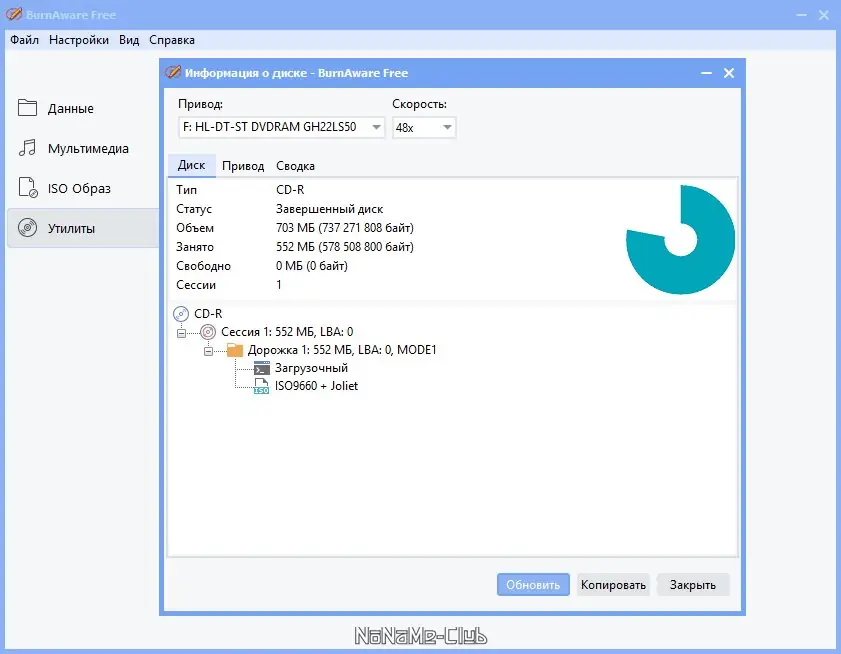Switch to the Сводка tab
The width and height of the screenshot is (841, 654).
click(x=295, y=166)
